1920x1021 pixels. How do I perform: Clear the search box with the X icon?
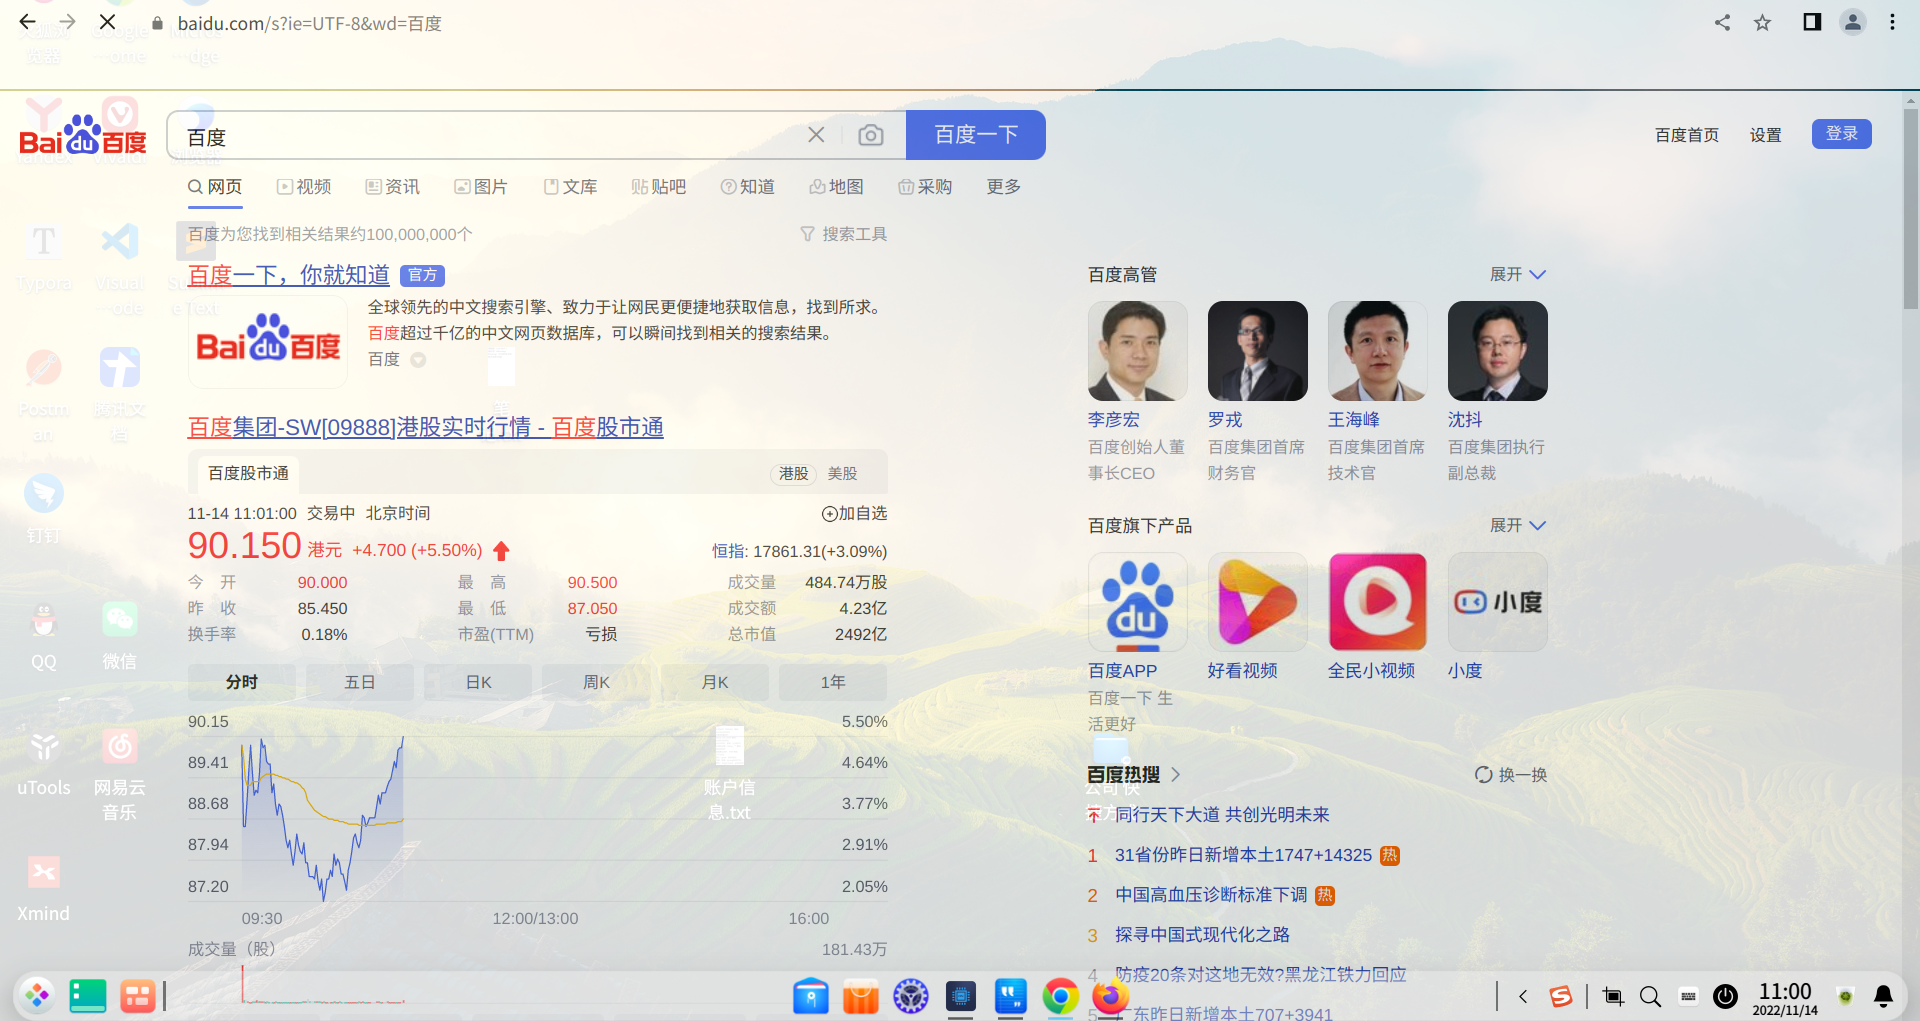[816, 135]
